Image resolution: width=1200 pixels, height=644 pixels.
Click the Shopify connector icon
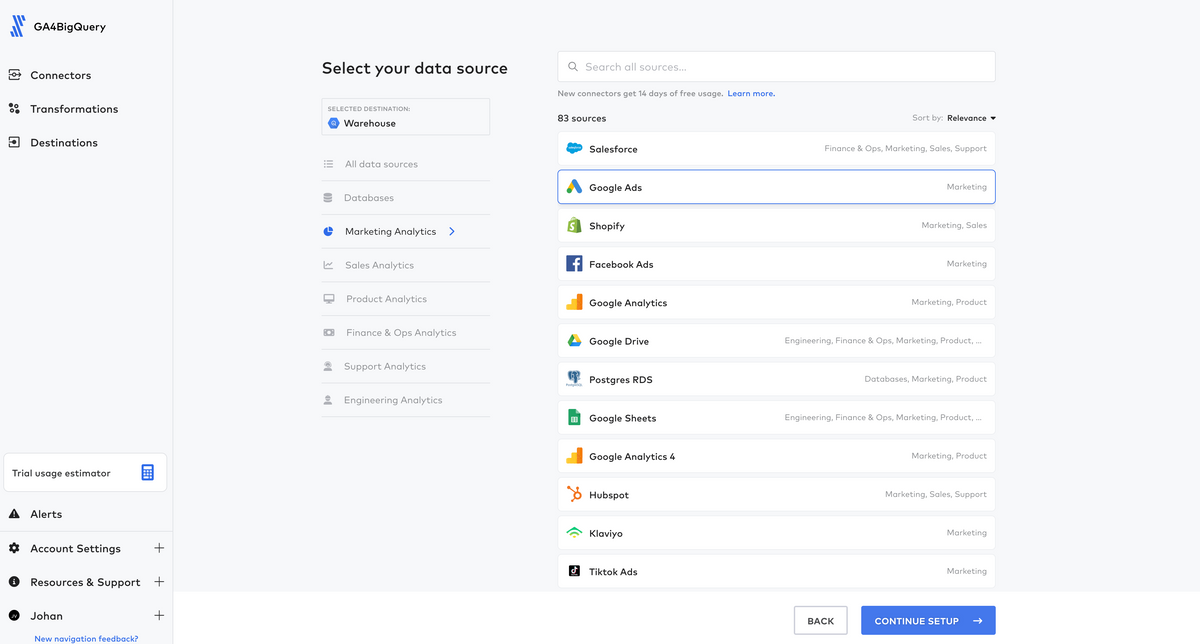(x=573, y=225)
